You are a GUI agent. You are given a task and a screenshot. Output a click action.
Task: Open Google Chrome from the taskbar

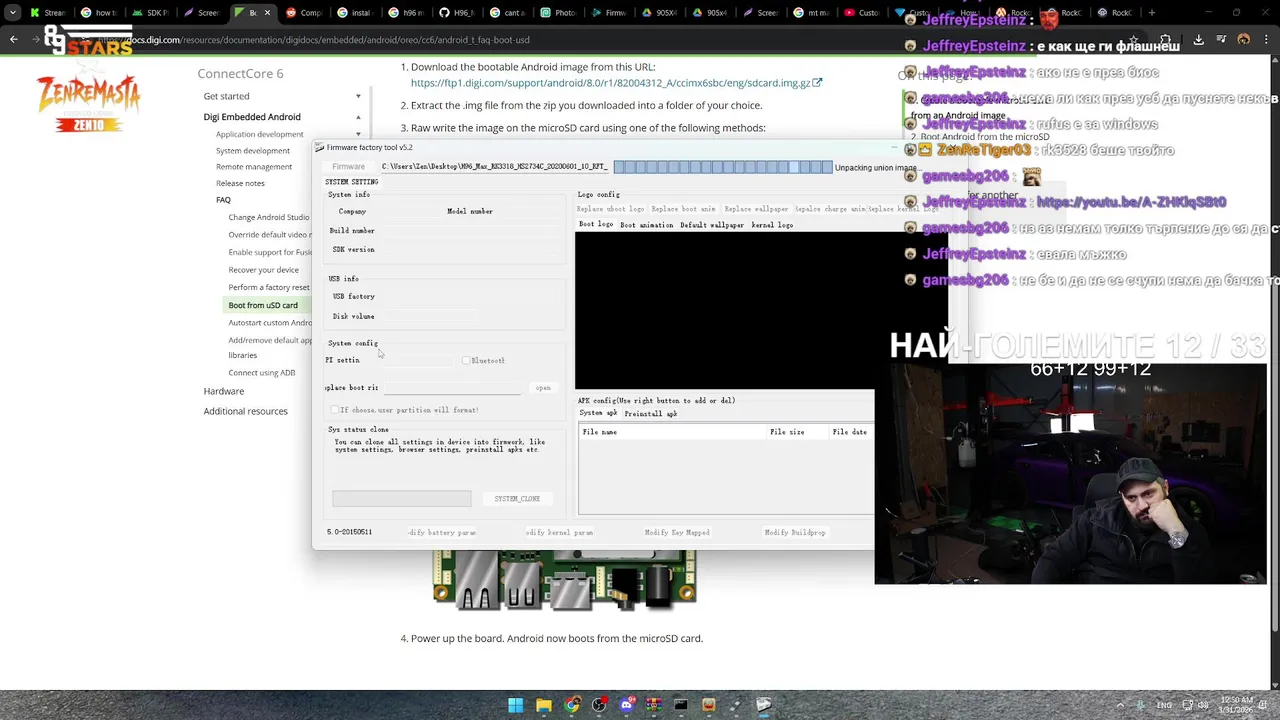(571, 705)
